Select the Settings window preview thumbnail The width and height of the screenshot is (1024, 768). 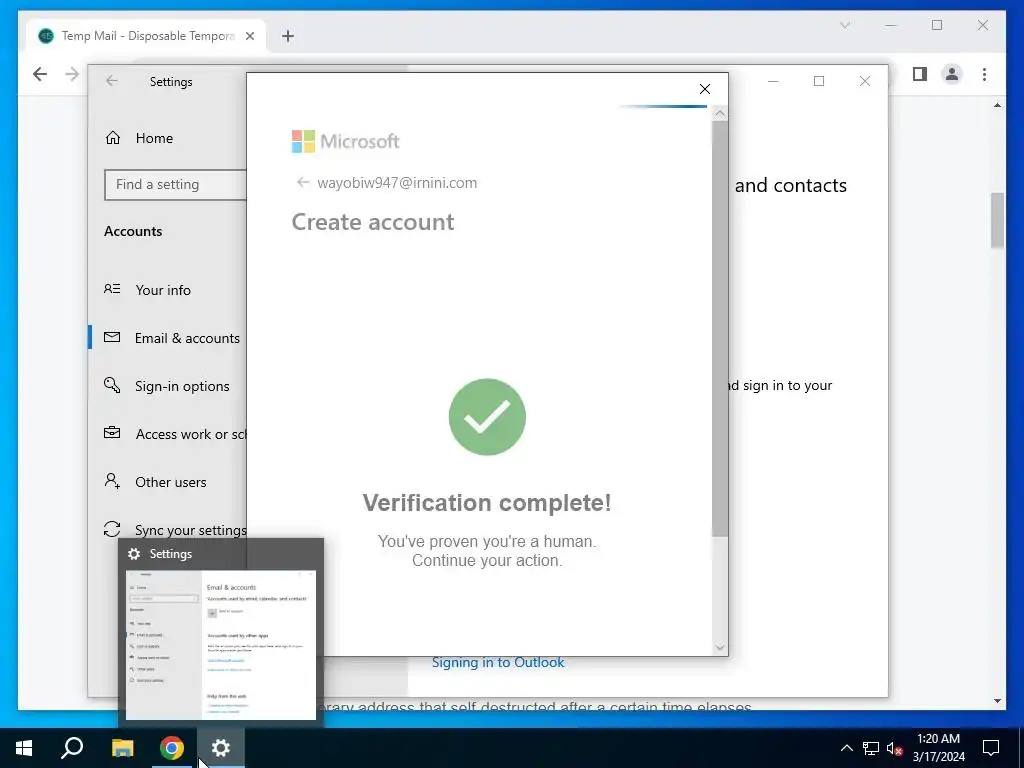tap(221, 645)
